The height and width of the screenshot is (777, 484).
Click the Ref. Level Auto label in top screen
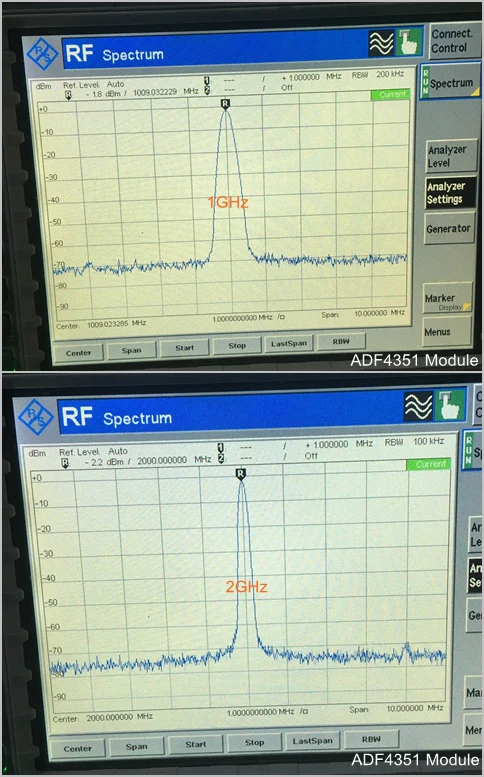[94, 84]
